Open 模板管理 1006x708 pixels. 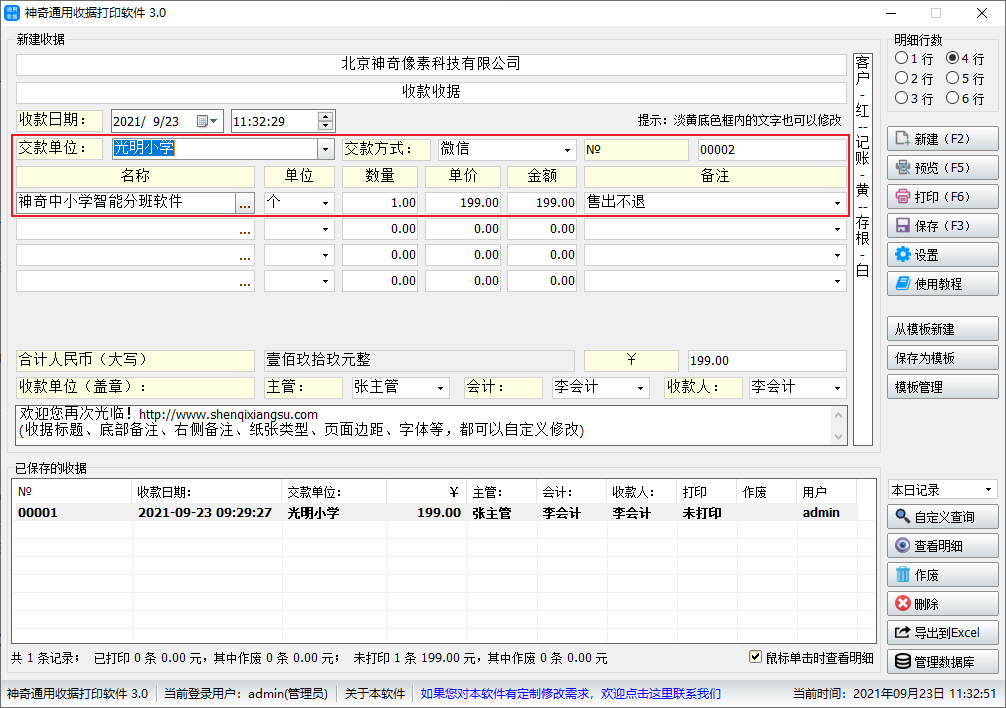(942, 387)
